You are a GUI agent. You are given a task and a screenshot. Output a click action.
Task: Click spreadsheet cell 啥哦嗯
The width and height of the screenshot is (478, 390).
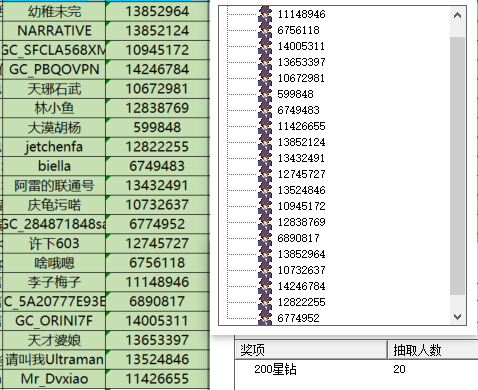[54, 263]
